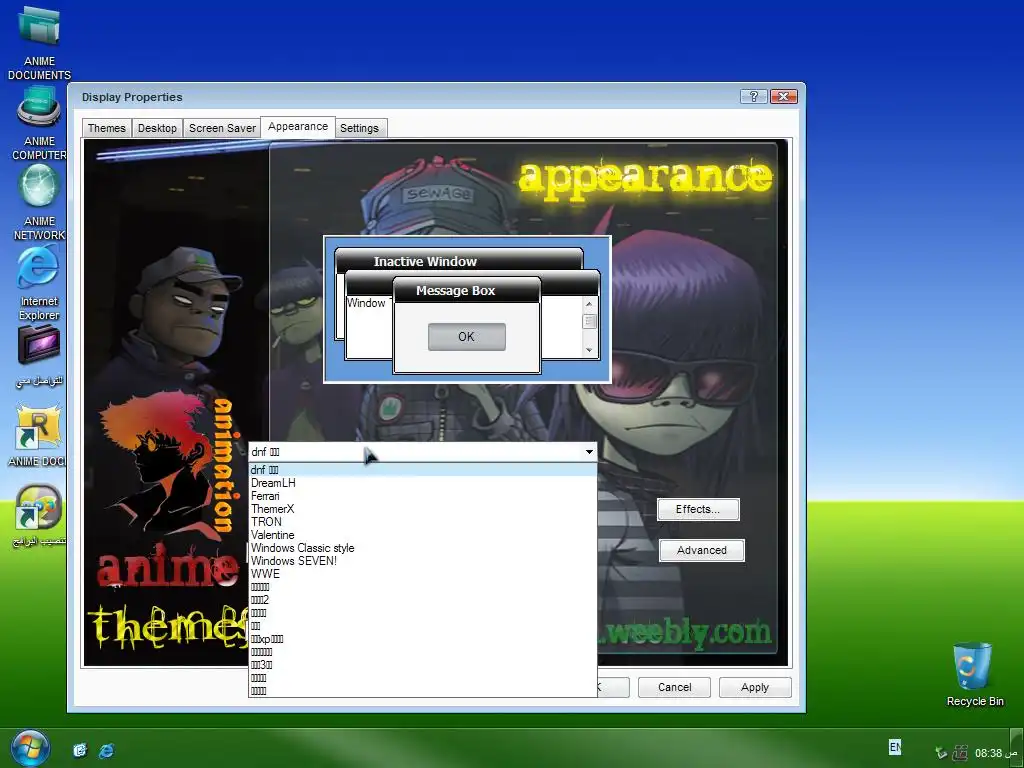
Task: Click the Effects... button
Action: pyautogui.click(x=698, y=509)
